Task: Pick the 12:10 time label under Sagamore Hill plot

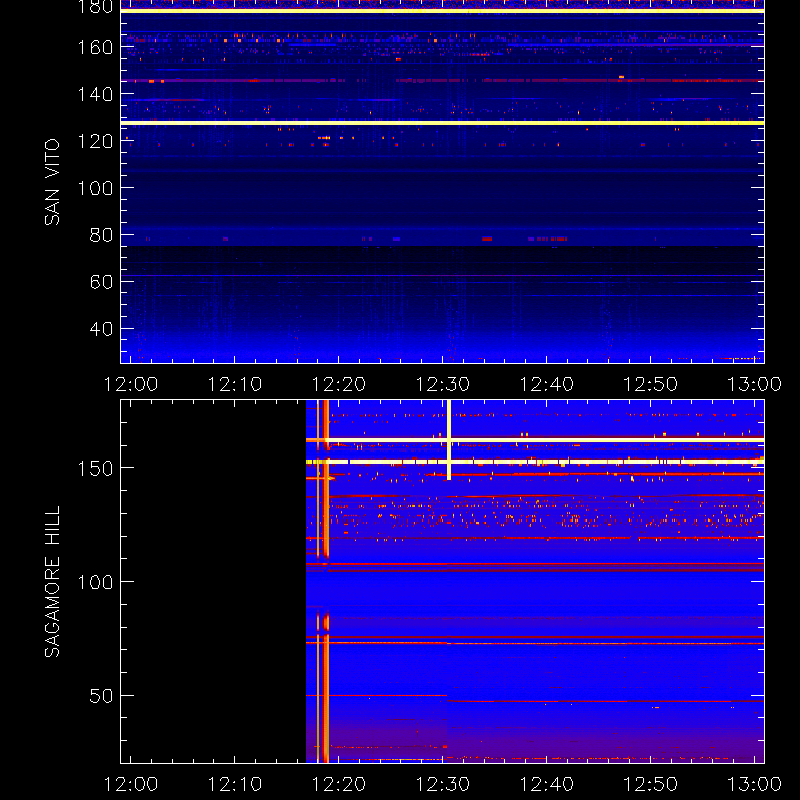Action: (x=235, y=784)
